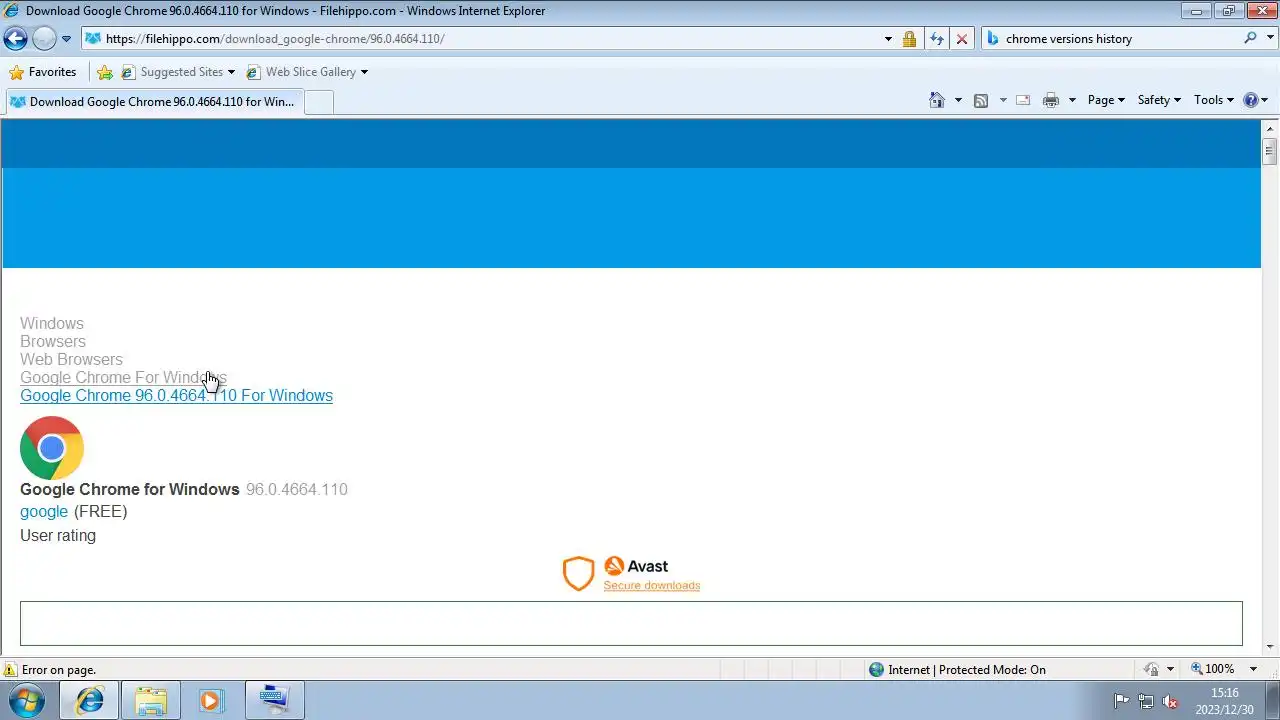The image size is (1280, 720).
Task: Open the recent pages dropdown arrow
Action: [x=66, y=39]
